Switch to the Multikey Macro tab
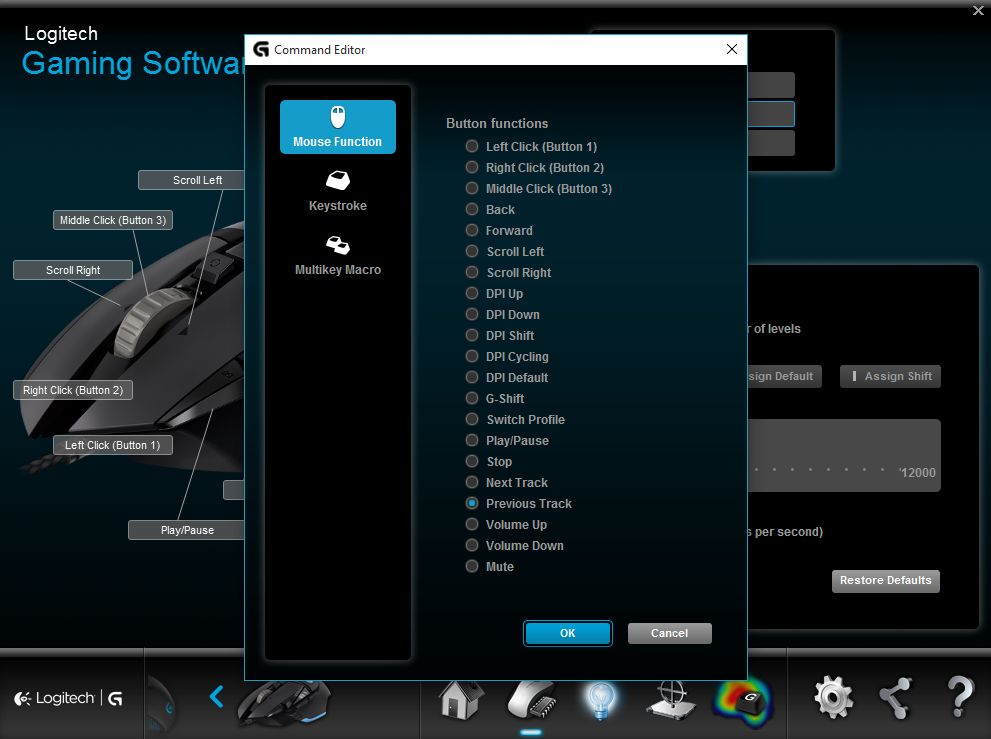 tap(337, 254)
